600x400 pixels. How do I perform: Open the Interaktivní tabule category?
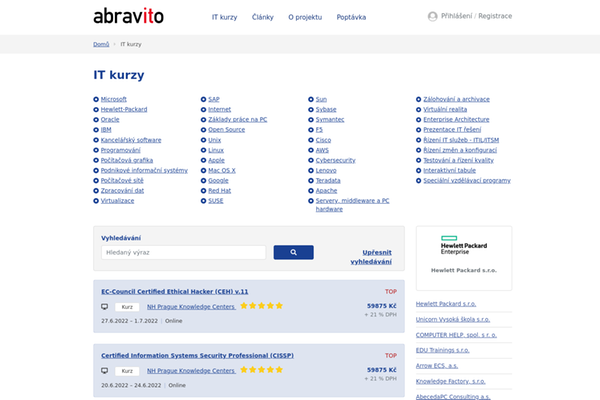click(450, 170)
